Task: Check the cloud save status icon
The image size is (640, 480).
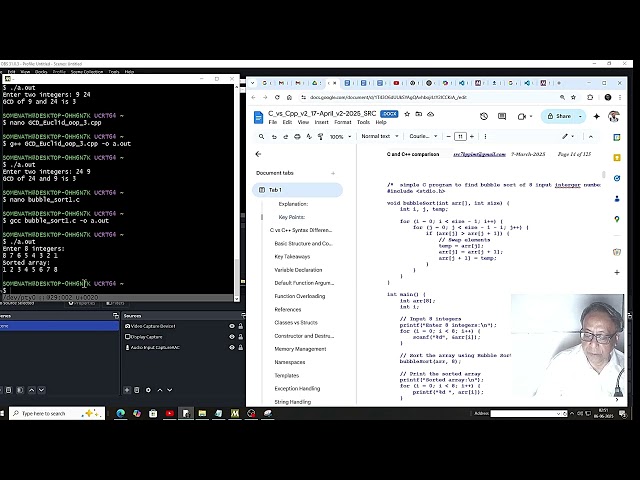Action: pyautogui.click(x=430, y=114)
